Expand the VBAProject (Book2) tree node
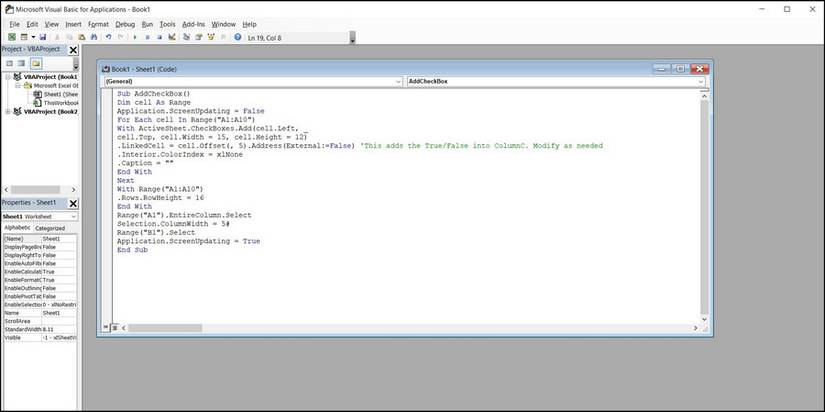Screen dimensions: 825x412 tap(8, 112)
